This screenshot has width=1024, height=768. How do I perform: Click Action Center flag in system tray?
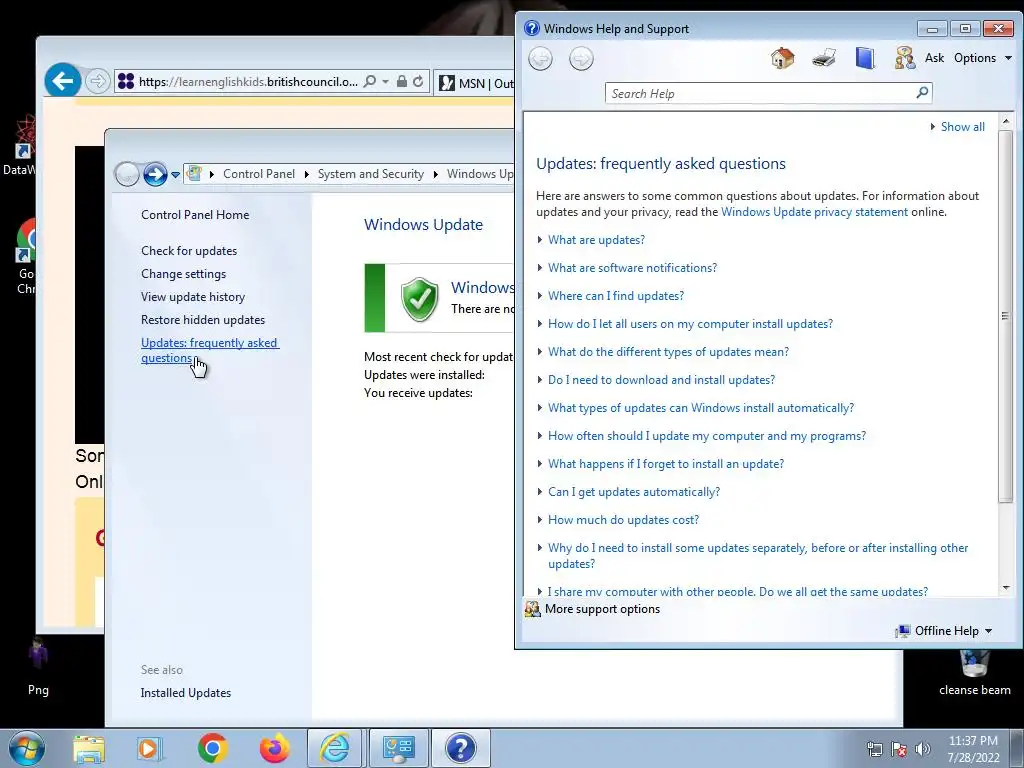pyautogui.click(x=899, y=749)
